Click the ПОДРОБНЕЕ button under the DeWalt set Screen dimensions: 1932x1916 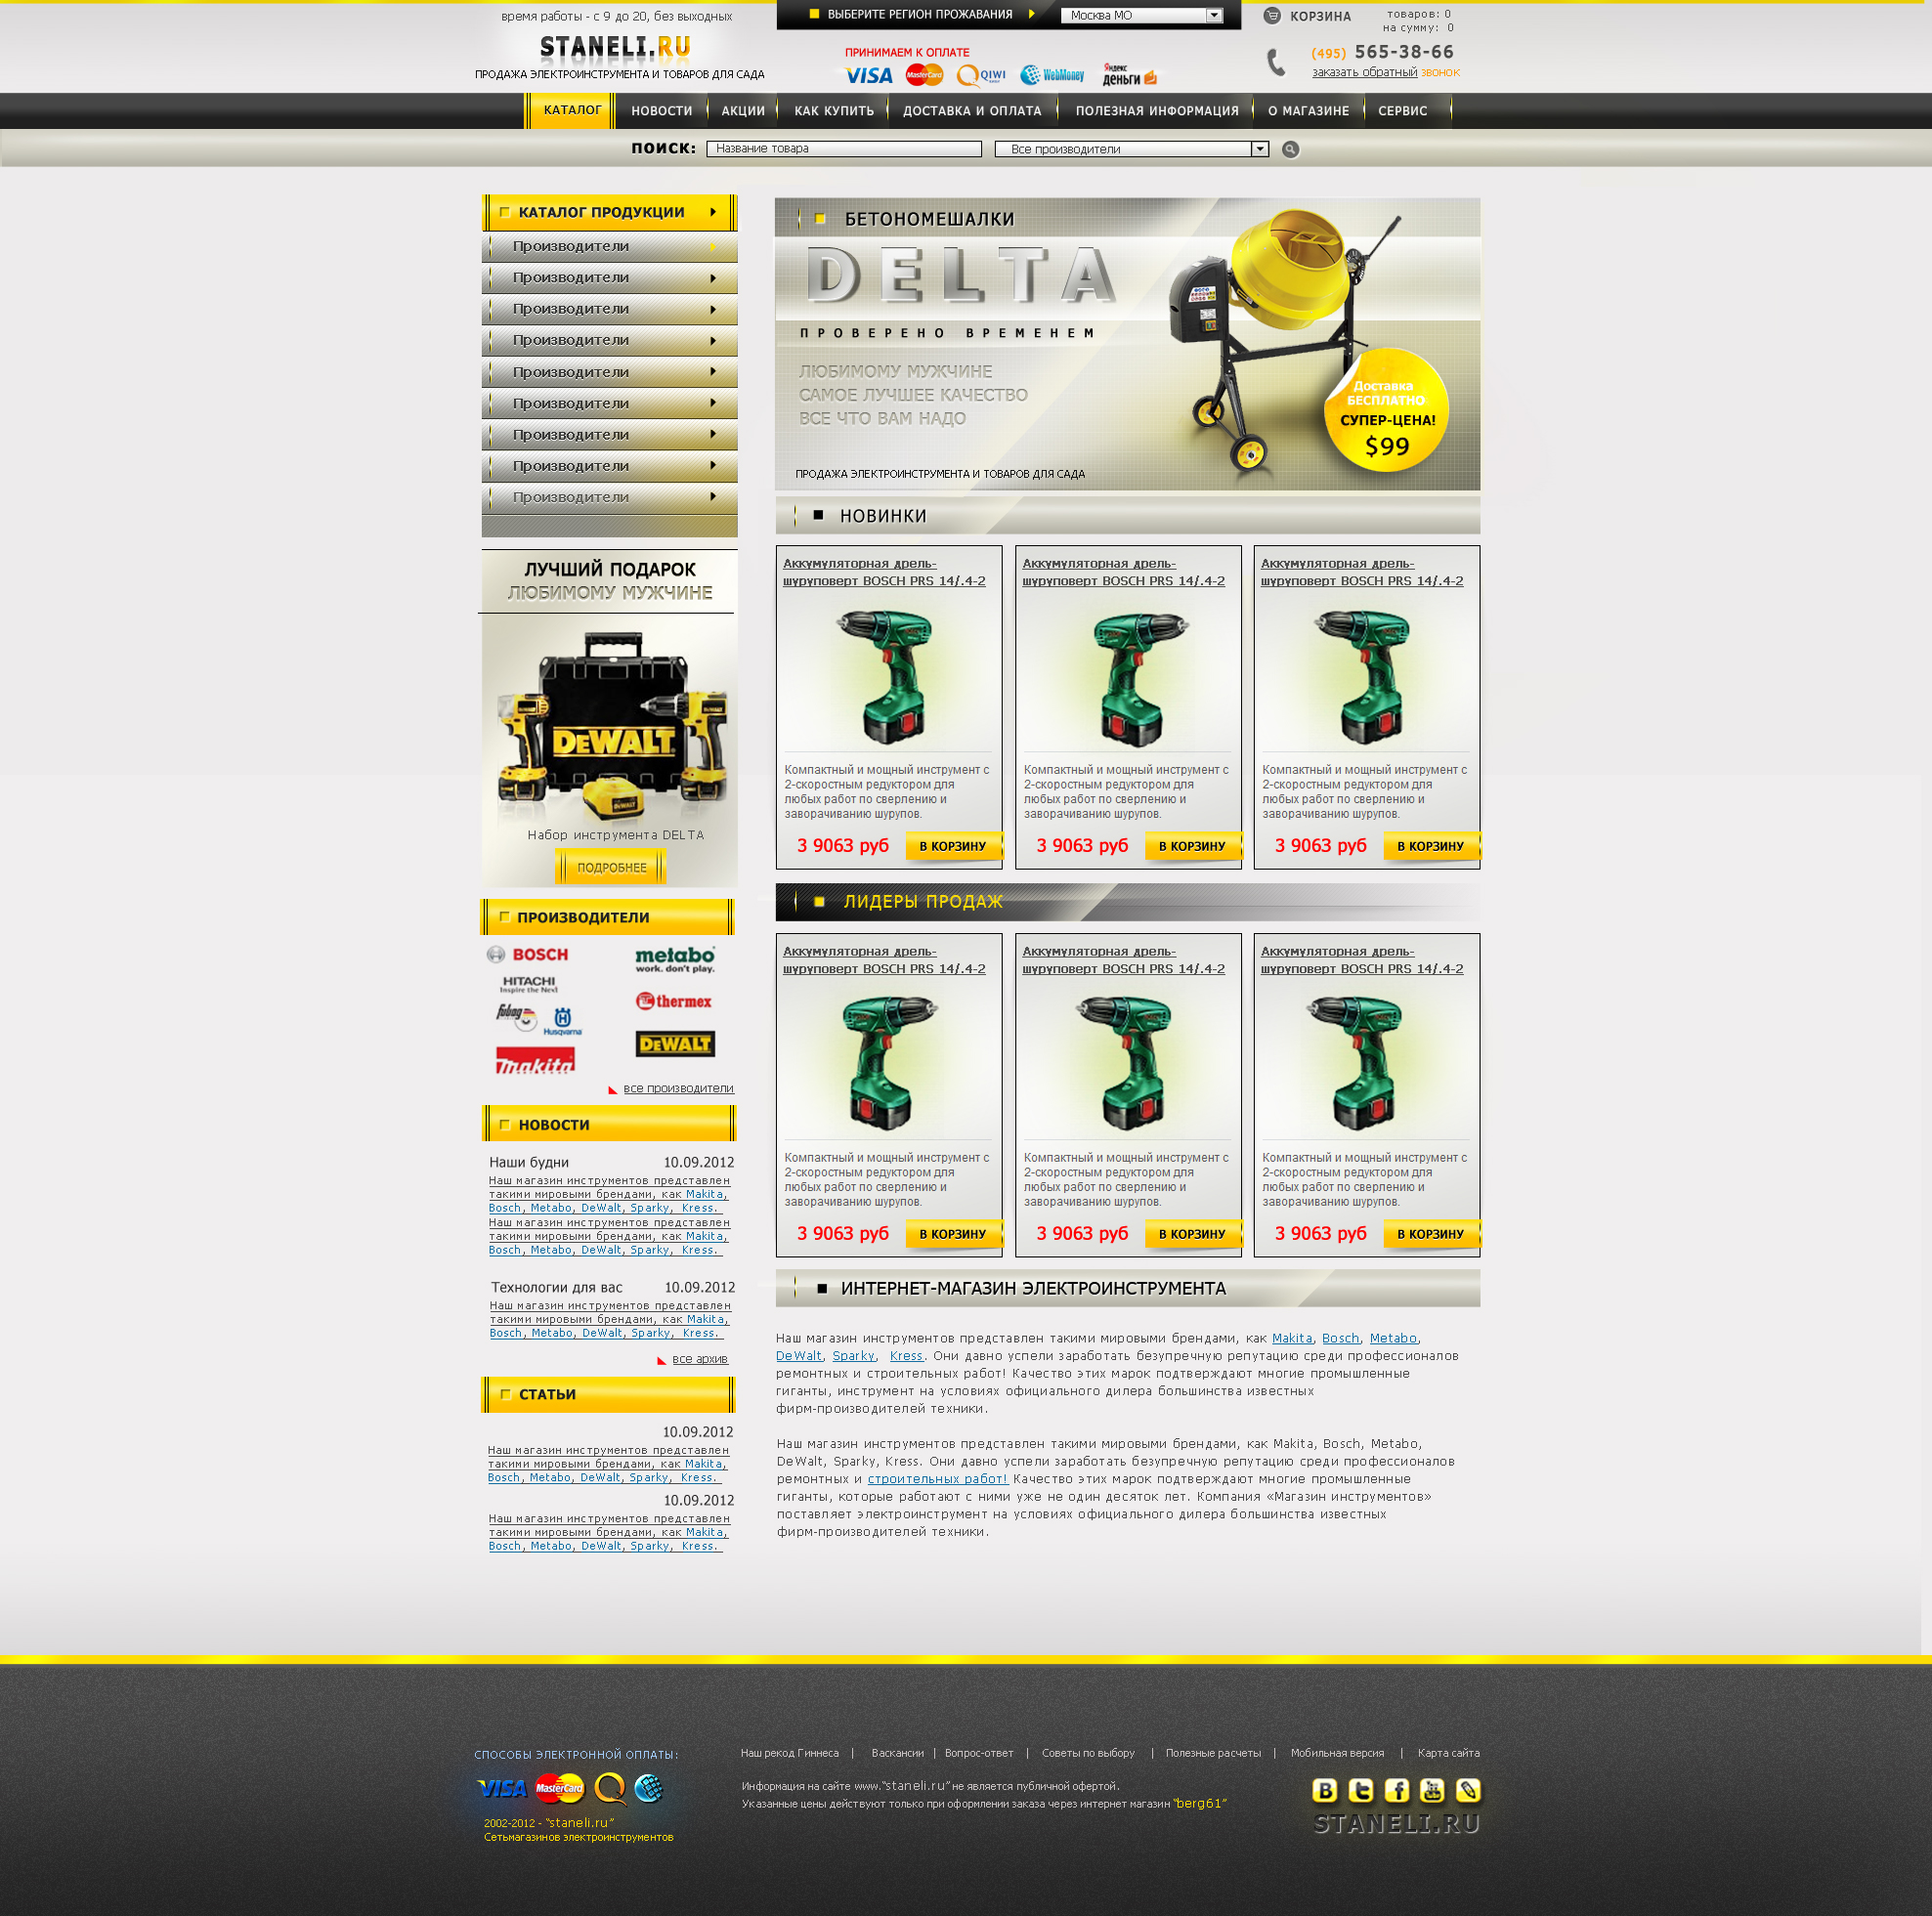[x=611, y=867]
